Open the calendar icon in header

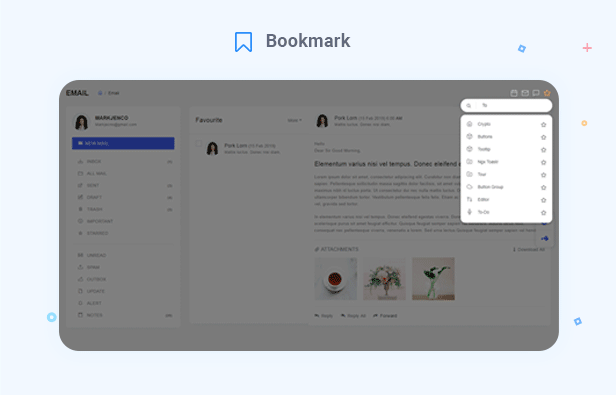point(513,93)
